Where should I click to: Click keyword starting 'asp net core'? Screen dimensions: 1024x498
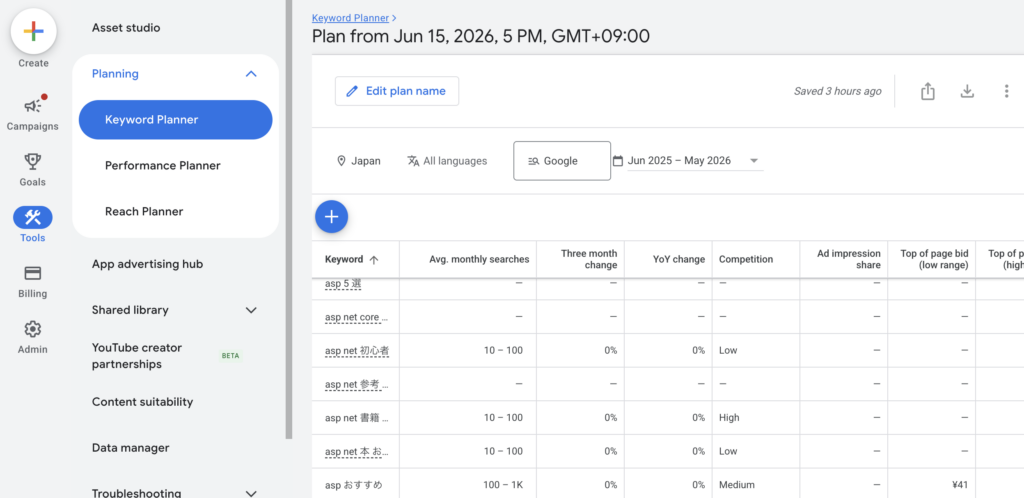click(x=357, y=317)
